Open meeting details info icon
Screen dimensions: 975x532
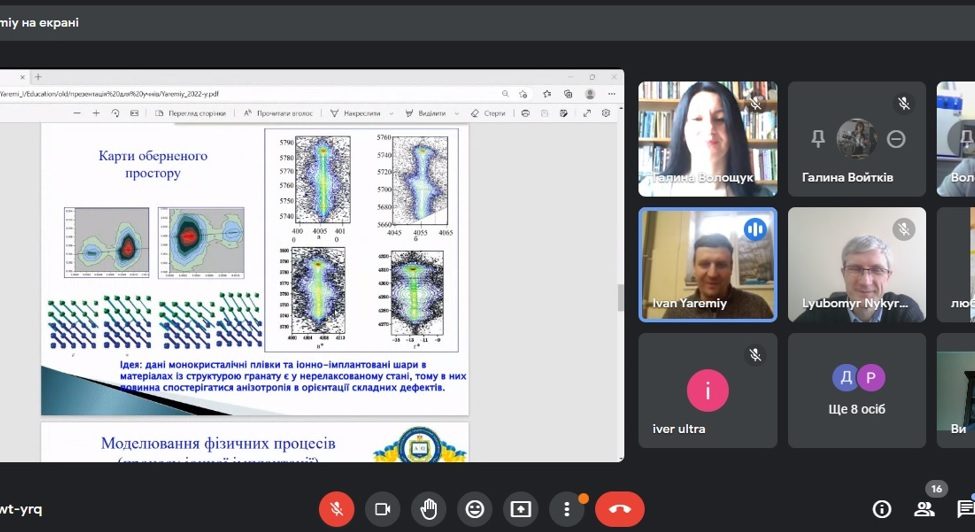point(882,509)
